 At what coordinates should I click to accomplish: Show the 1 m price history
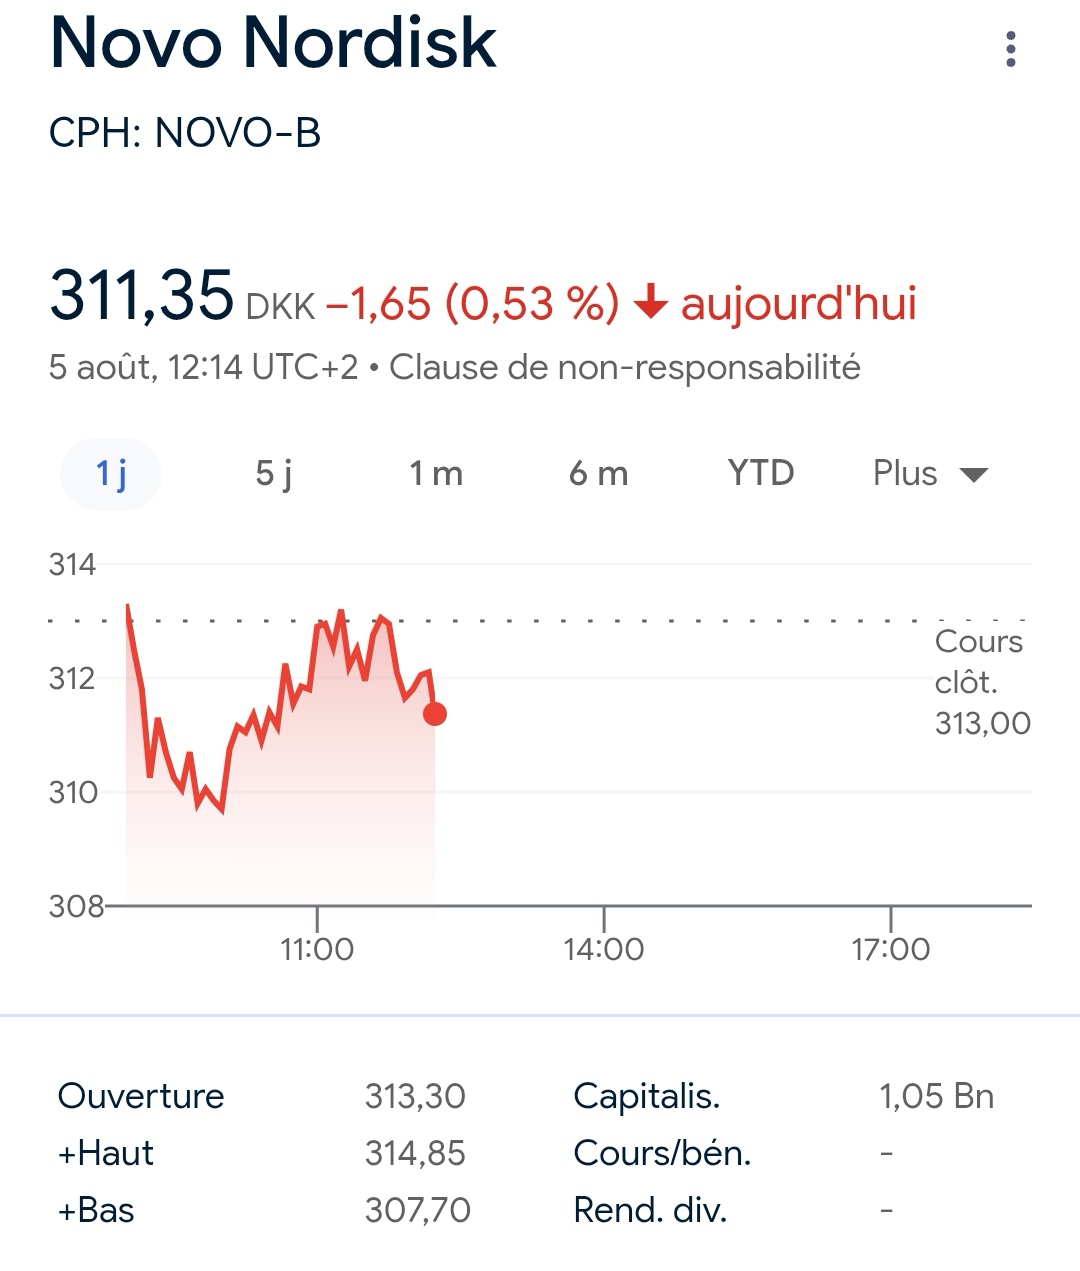click(436, 474)
